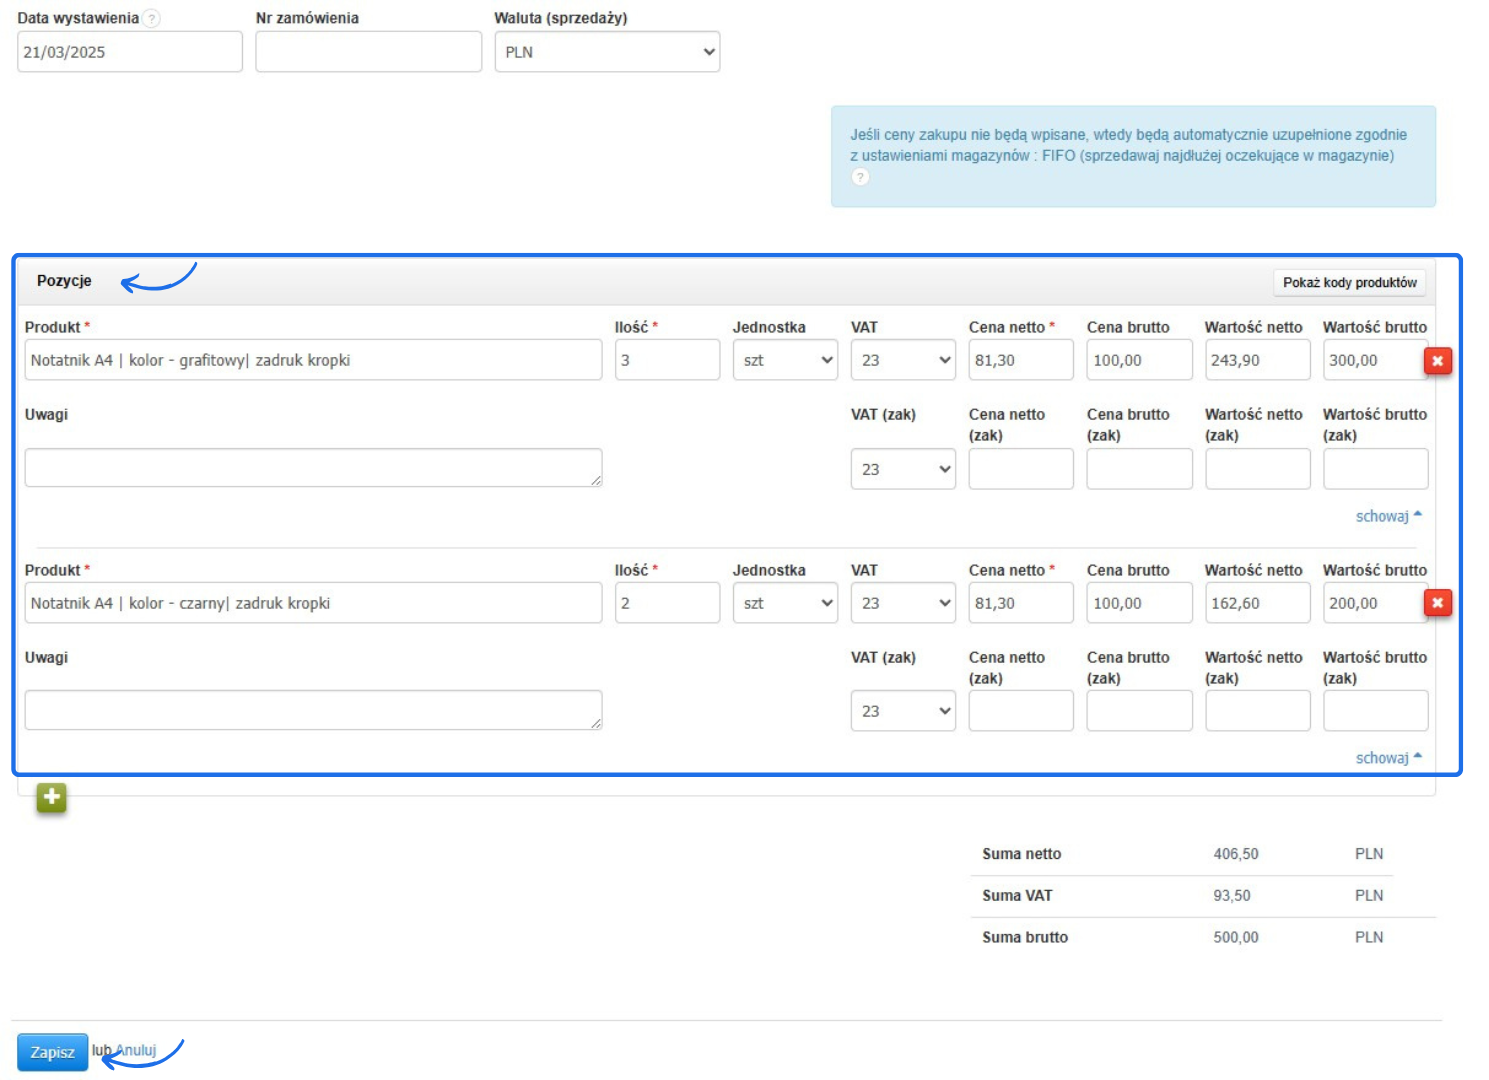The height and width of the screenshot is (1080, 1489).
Task: Open VAT dropdown for grafitowy notebook
Action: click(903, 361)
